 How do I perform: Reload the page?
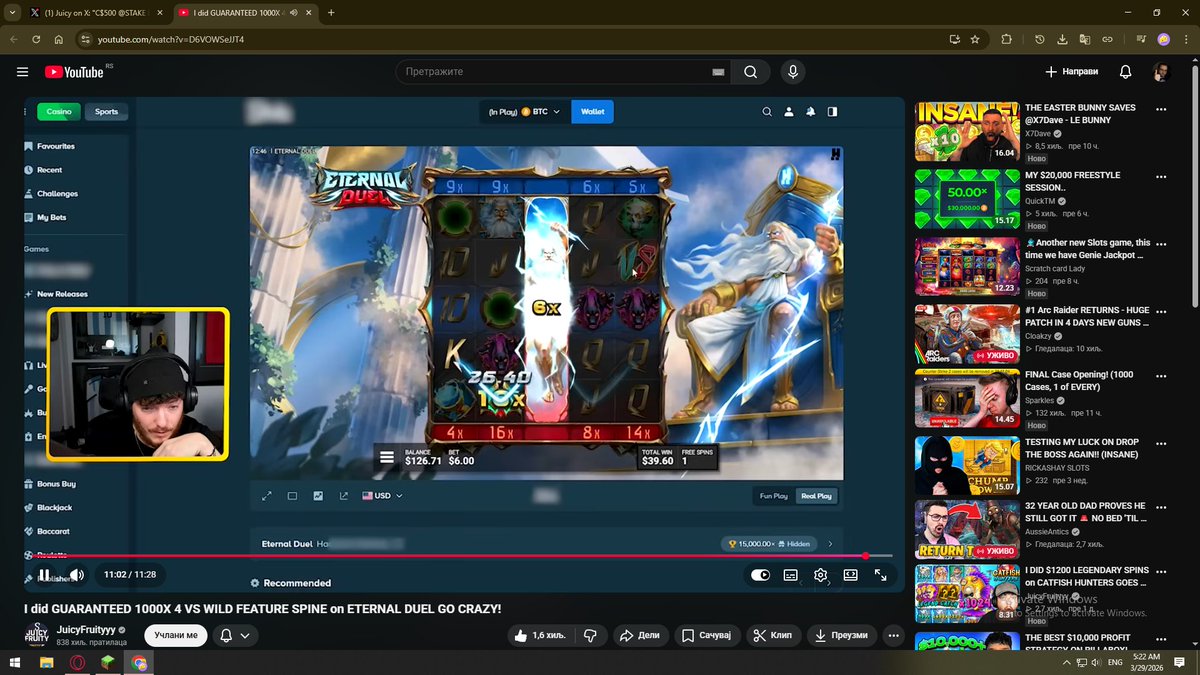[37, 39]
